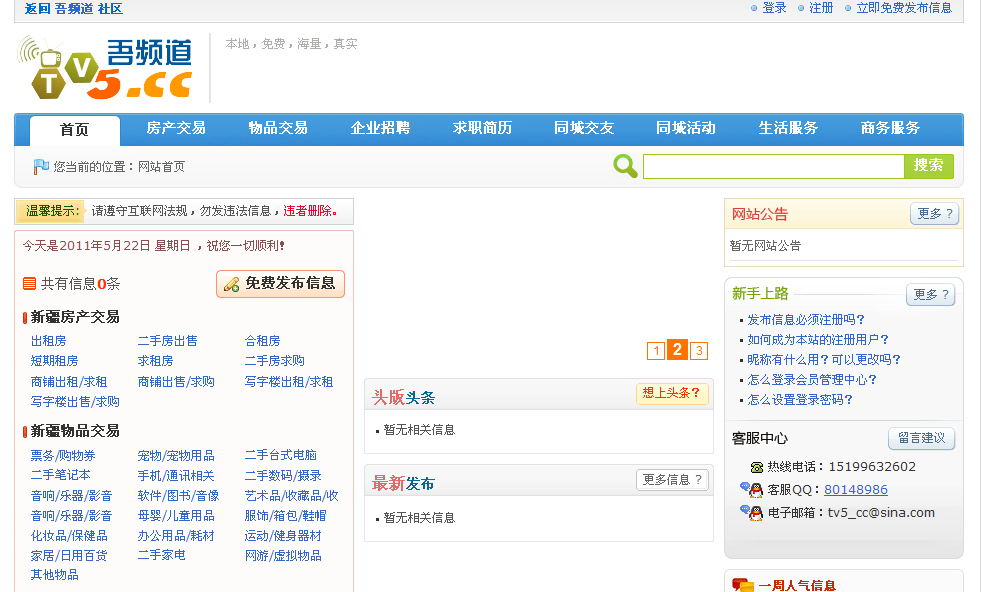
Task: Click 登录 link at top right
Action: click(774, 8)
